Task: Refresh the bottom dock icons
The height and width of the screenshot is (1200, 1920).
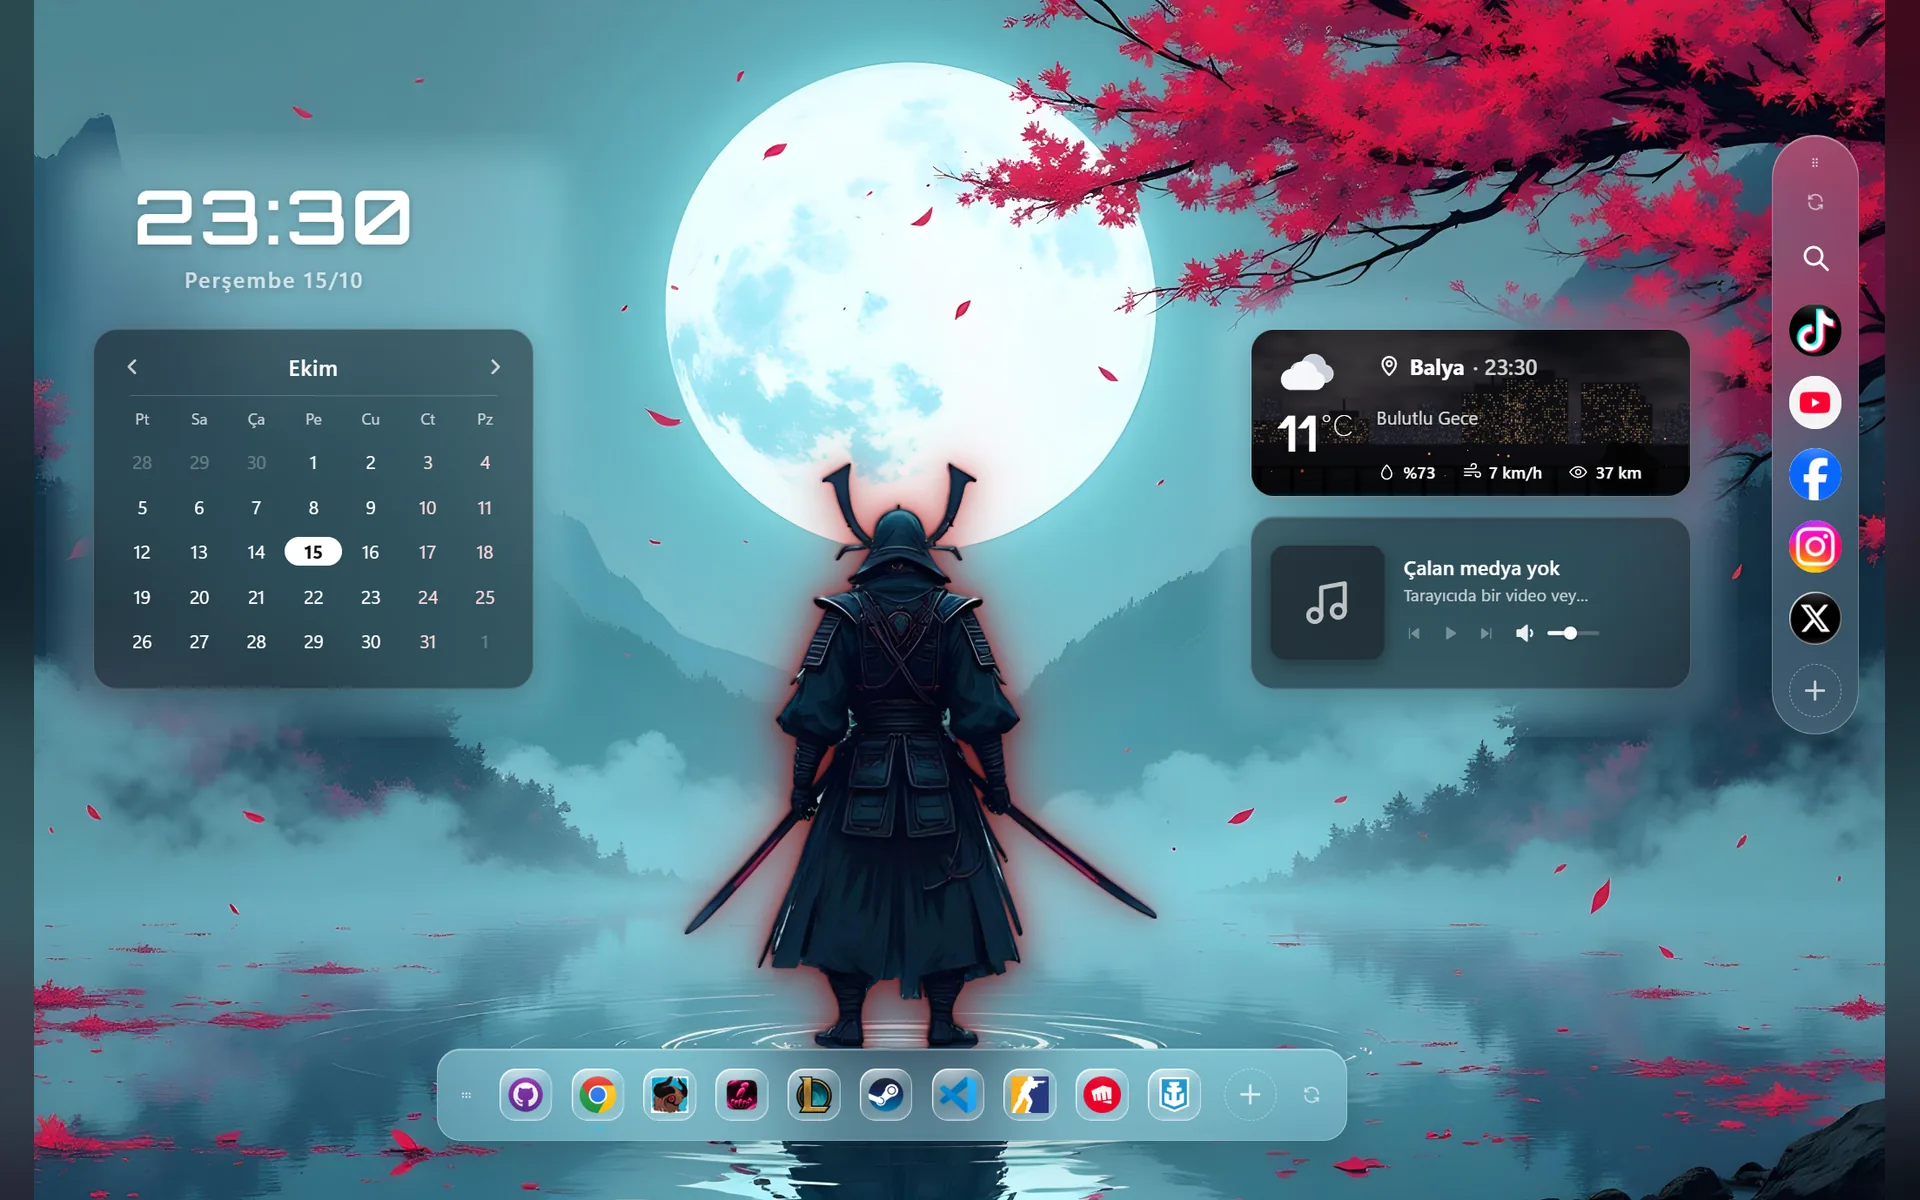Action: pos(1312,1095)
